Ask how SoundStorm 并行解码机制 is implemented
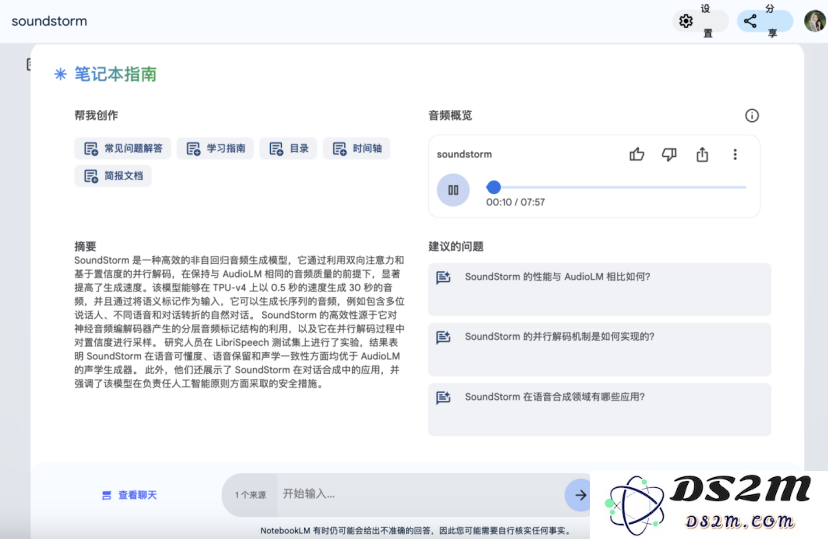Image resolution: width=828 pixels, height=539 pixels. [x=599, y=349]
